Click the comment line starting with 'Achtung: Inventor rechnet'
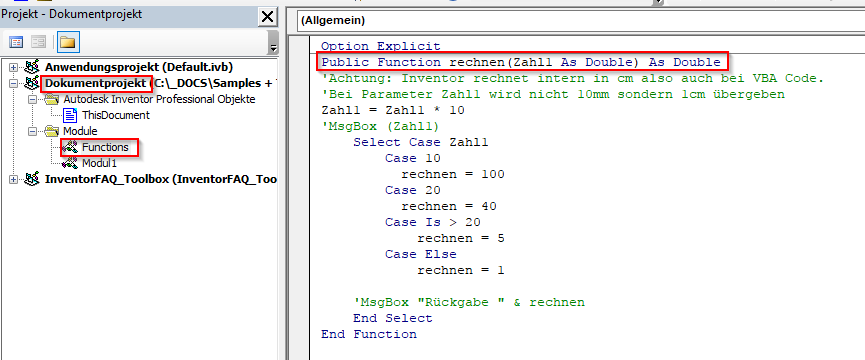865x360 pixels. [572, 78]
